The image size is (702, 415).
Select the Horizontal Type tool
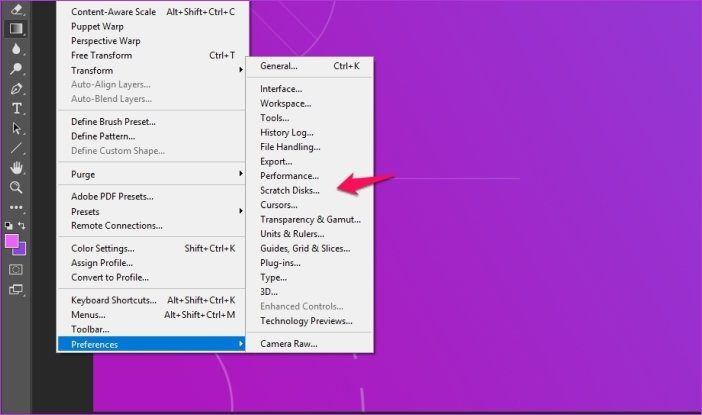pyautogui.click(x=17, y=108)
